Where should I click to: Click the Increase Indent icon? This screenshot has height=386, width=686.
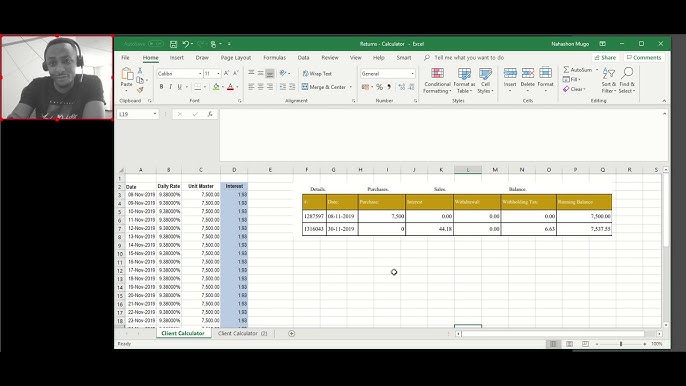pos(292,87)
